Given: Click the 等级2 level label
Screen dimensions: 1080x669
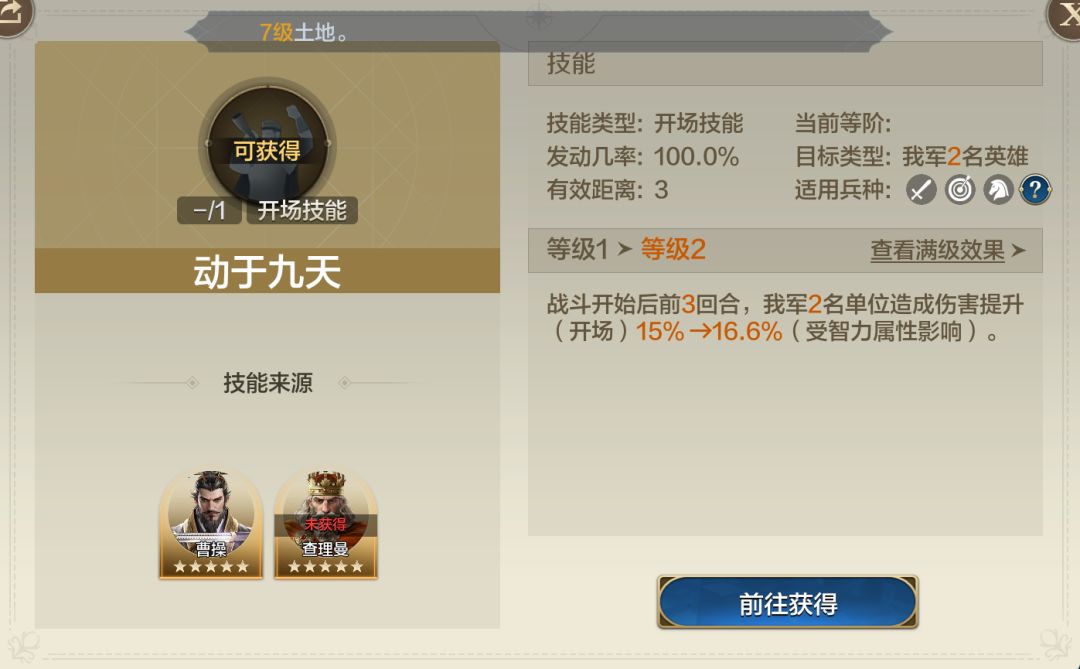Looking at the screenshot, I should tap(673, 249).
